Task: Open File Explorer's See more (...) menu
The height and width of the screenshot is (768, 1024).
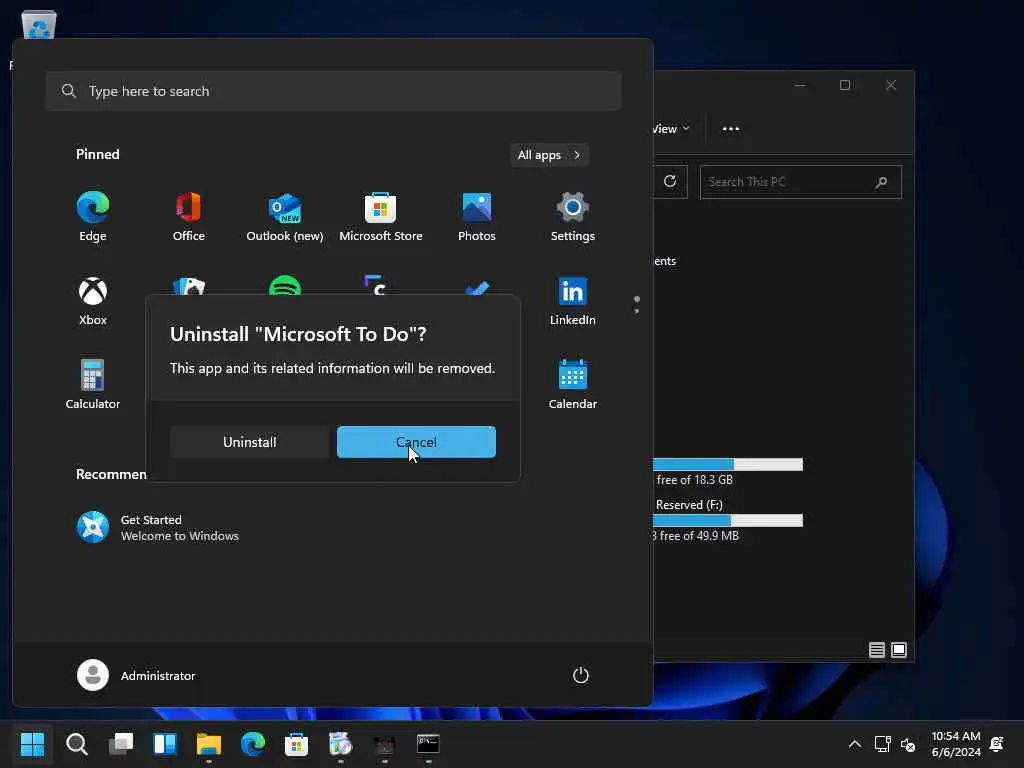Action: tap(731, 129)
